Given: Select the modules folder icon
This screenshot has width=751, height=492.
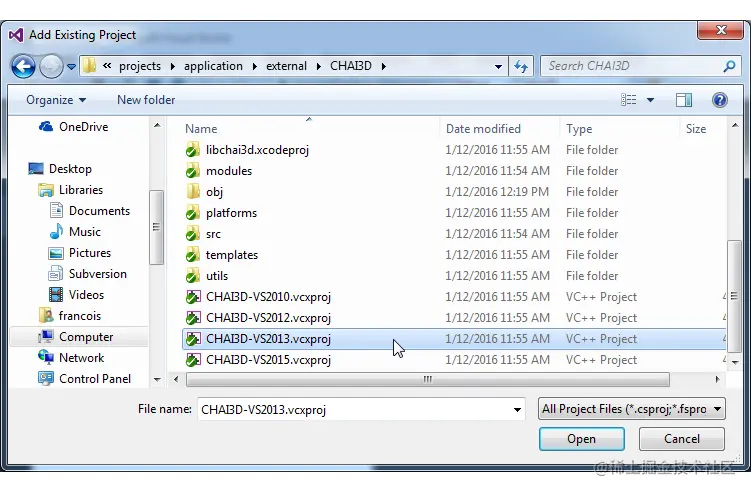Looking at the screenshot, I should coord(193,171).
